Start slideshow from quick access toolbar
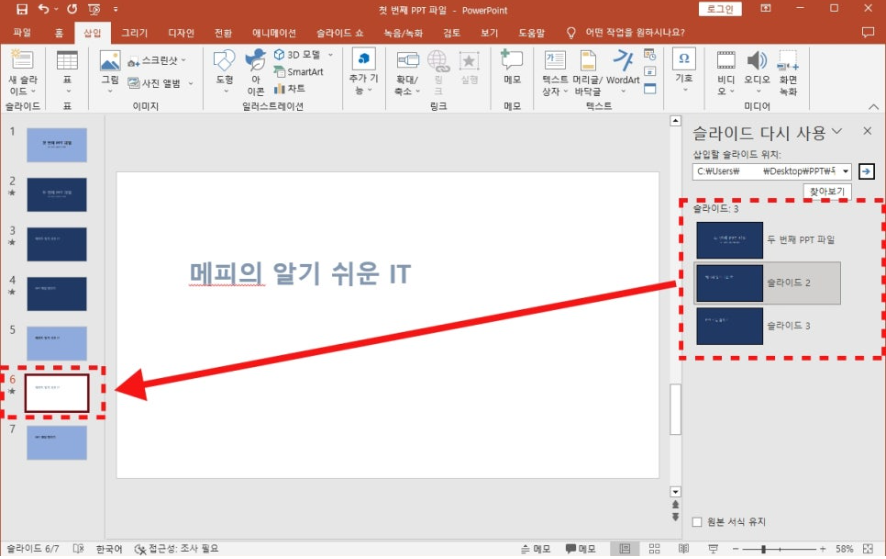Screen dimensions: 886x559 click(94, 9)
